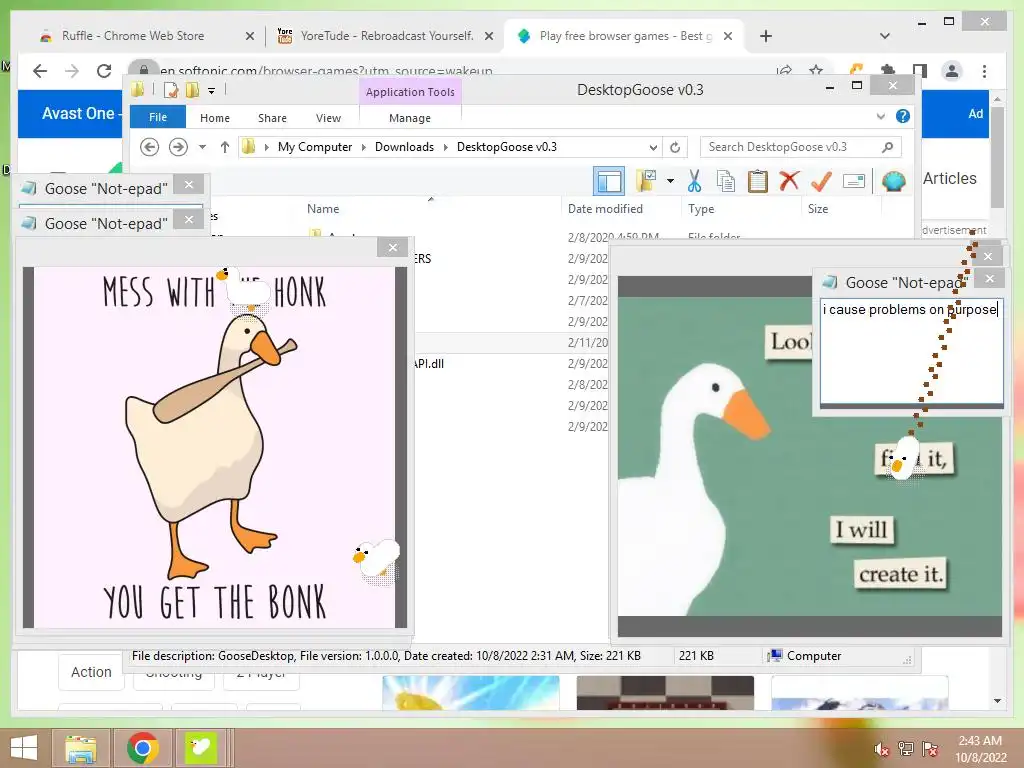Click the Chrome Back button
The image size is (1024, 768).
(40, 71)
